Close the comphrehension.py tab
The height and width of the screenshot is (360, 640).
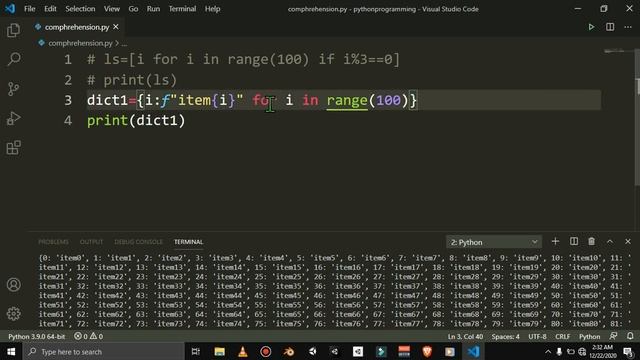(116, 27)
